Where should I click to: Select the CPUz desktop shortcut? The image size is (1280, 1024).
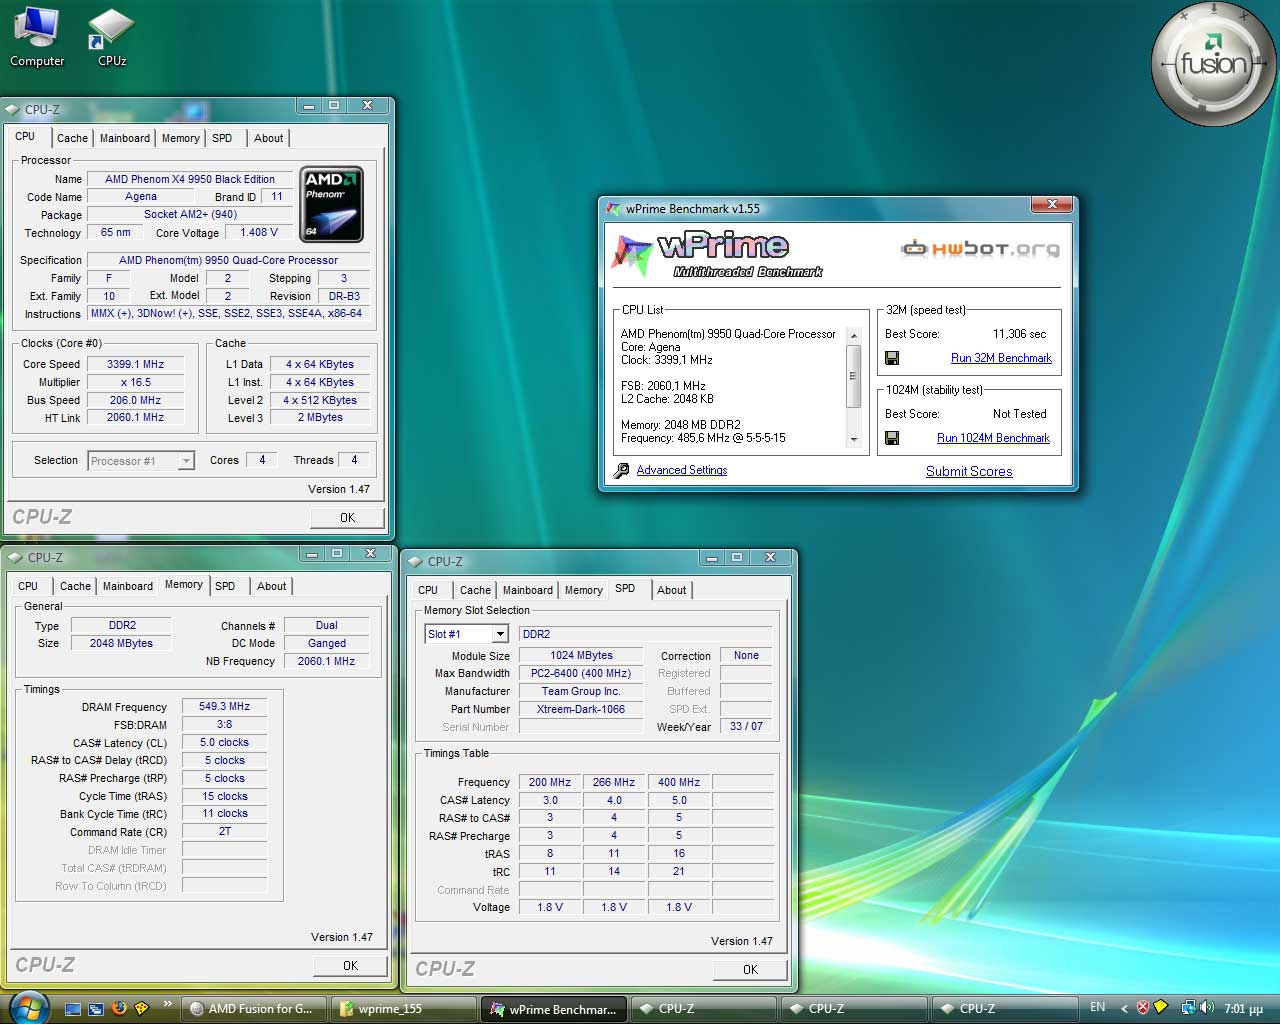(x=111, y=37)
